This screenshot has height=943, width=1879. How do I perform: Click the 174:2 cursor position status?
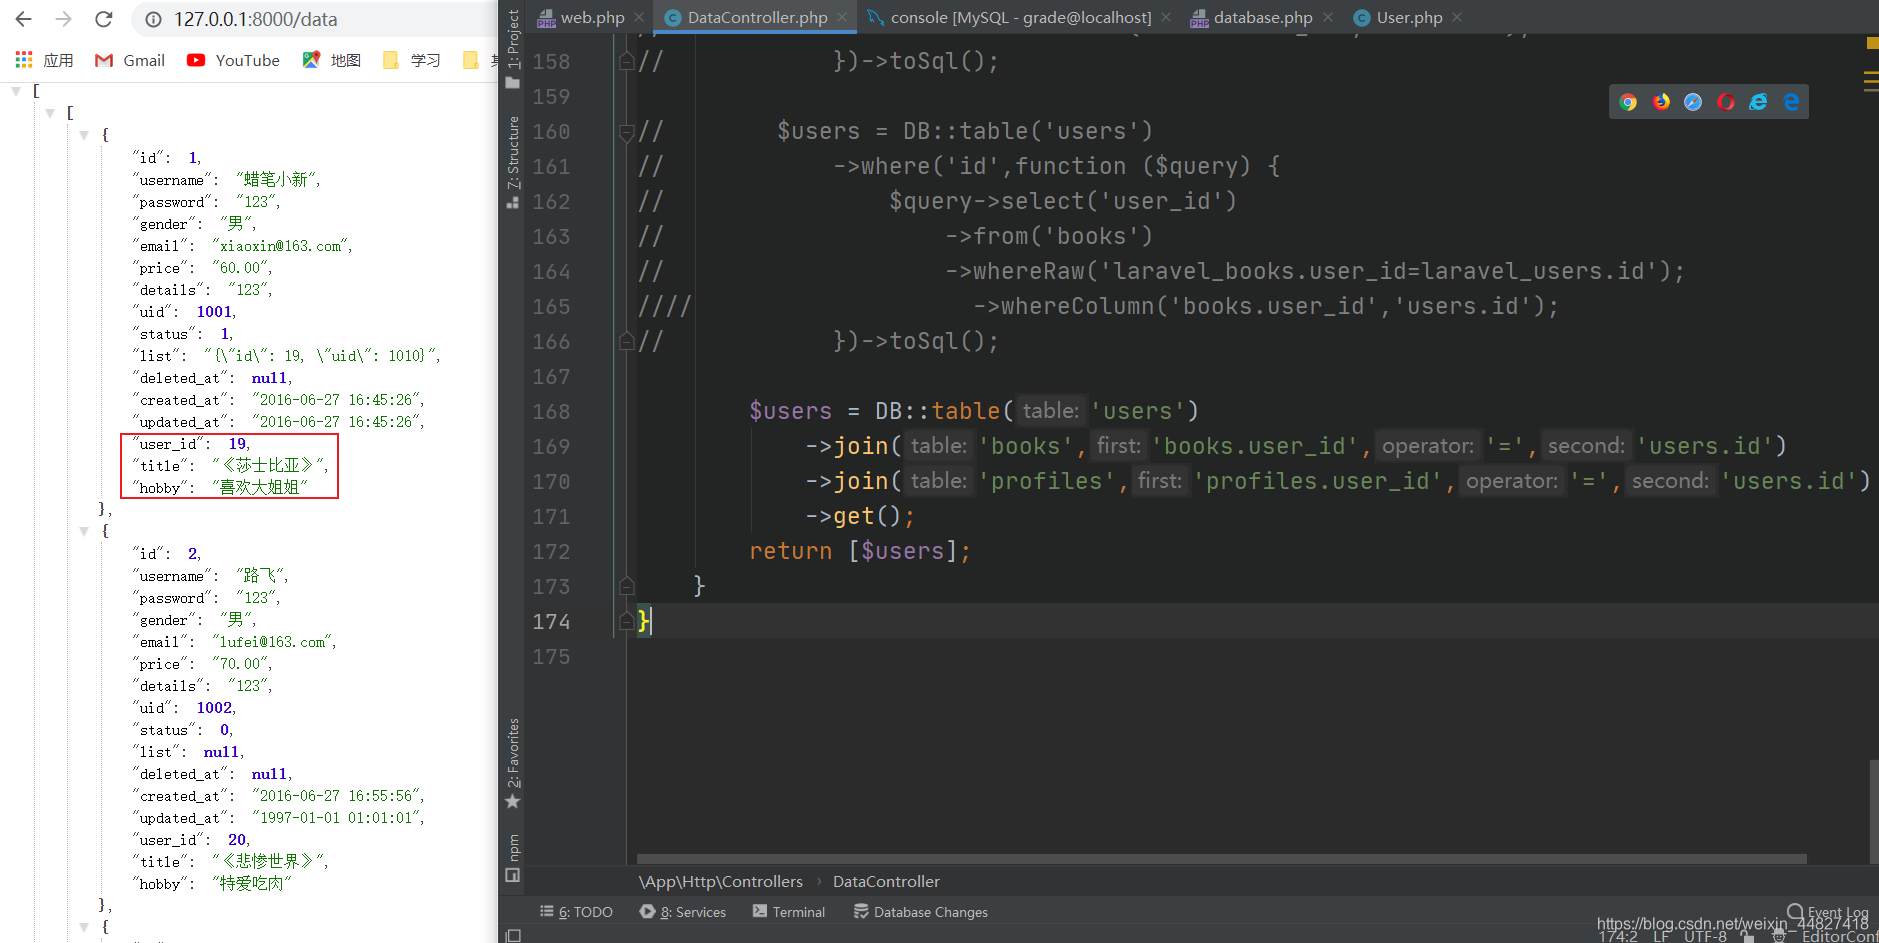click(x=1617, y=936)
